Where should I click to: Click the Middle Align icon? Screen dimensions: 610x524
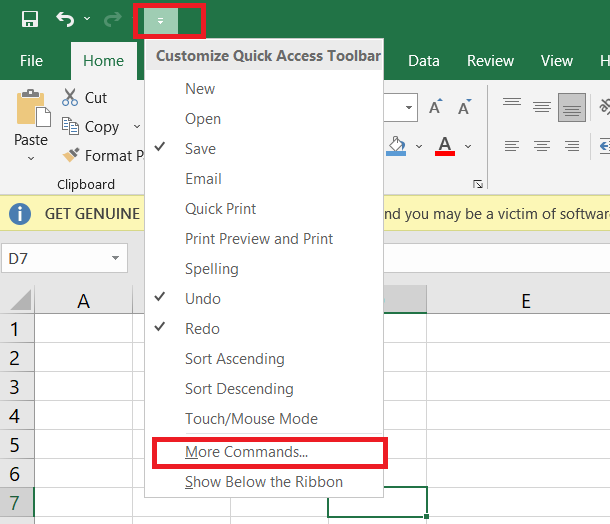pyautogui.click(x=542, y=107)
